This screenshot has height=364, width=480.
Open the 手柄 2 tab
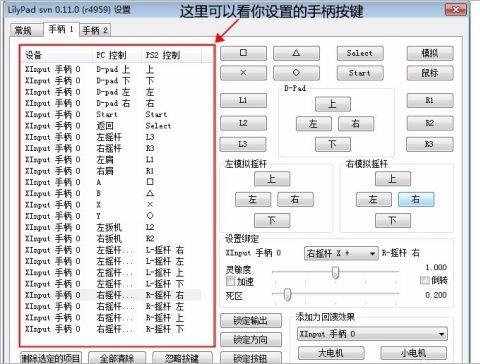pos(95,30)
